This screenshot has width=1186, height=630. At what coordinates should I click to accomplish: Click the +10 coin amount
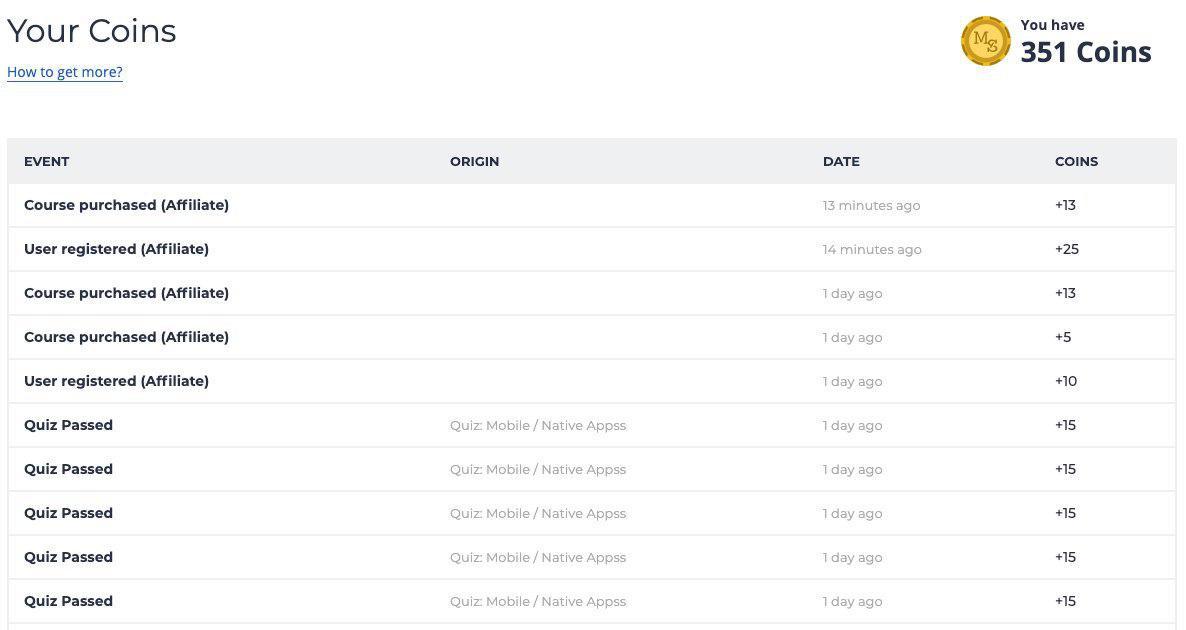(x=1065, y=381)
